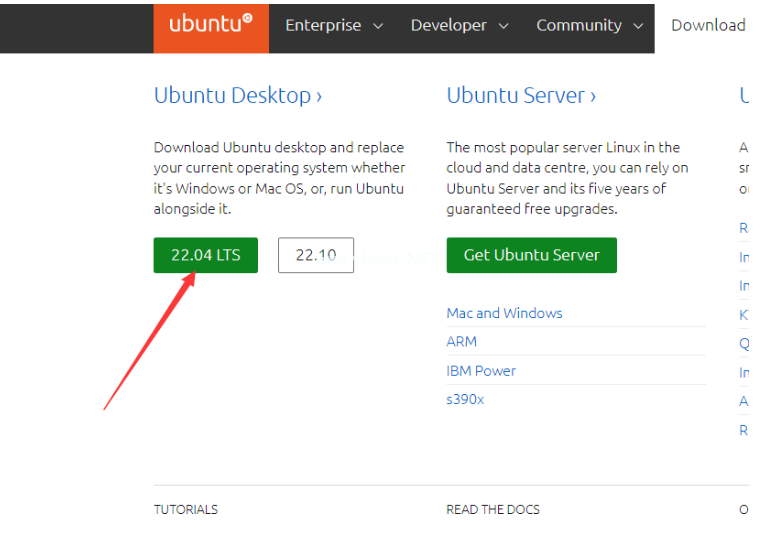Image resolution: width=765 pixels, height=535 pixels.
Task: Open the Ubuntu Desktop heading link
Action: point(238,96)
